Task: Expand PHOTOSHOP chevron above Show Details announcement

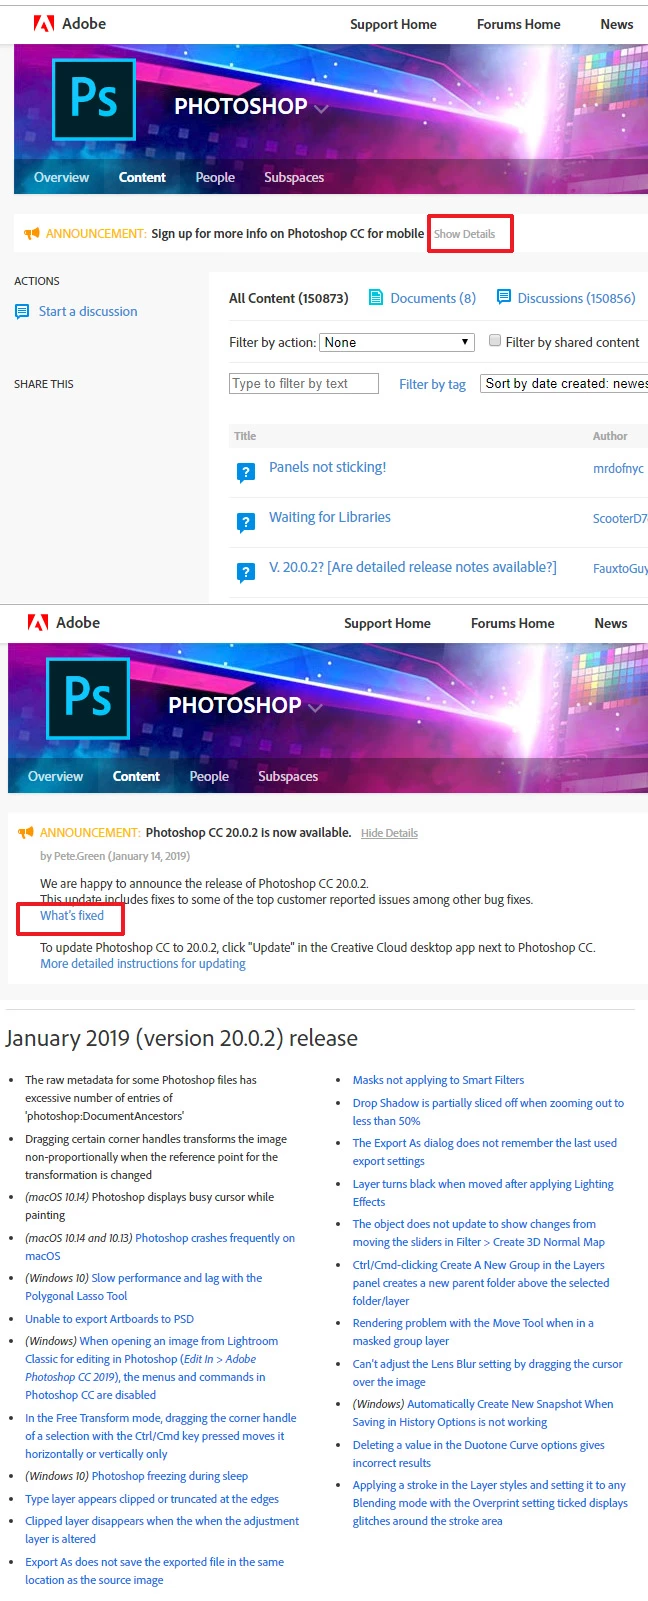Action: 321,108
